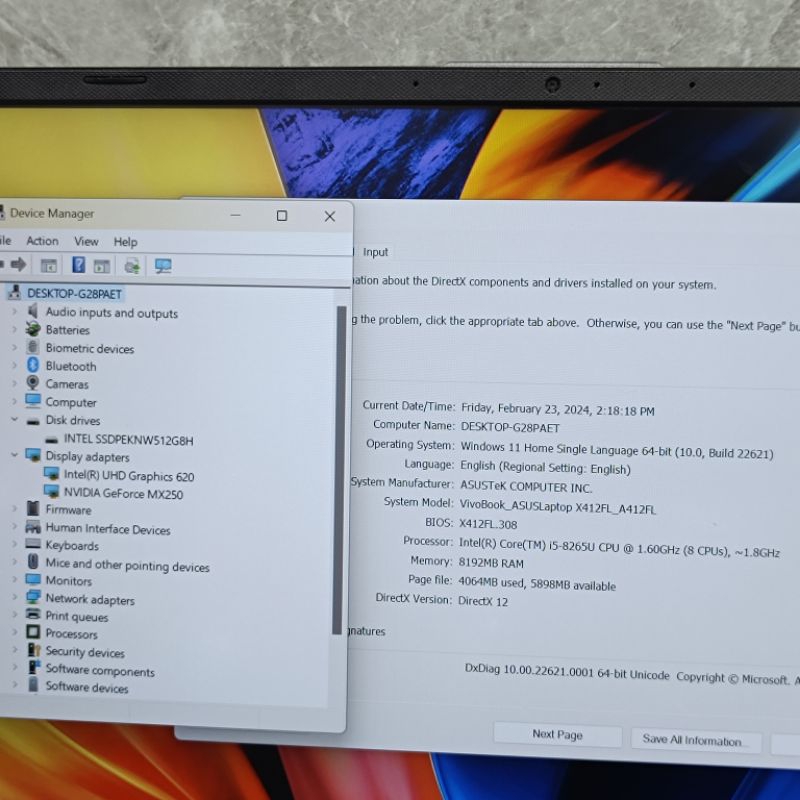Open the View menu in Device Manager
800x800 pixels.
click(86, 241)
